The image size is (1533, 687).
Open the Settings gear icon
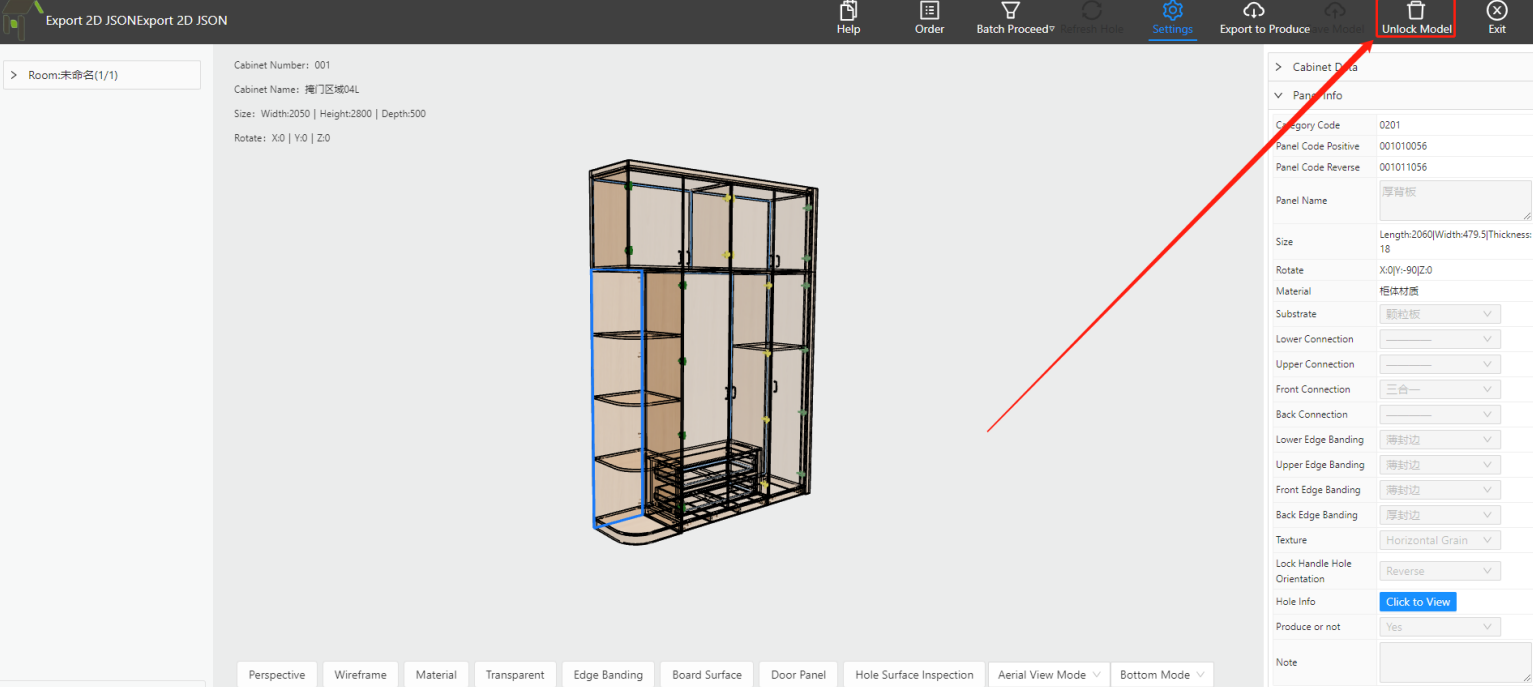[x=1172, y=11]
